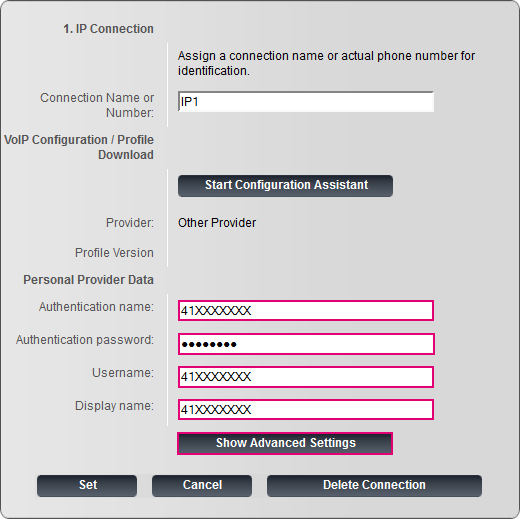The height and width of the screenshot is (519, 520).
Task: Select the Authentication password field
Action: (306, 344)
